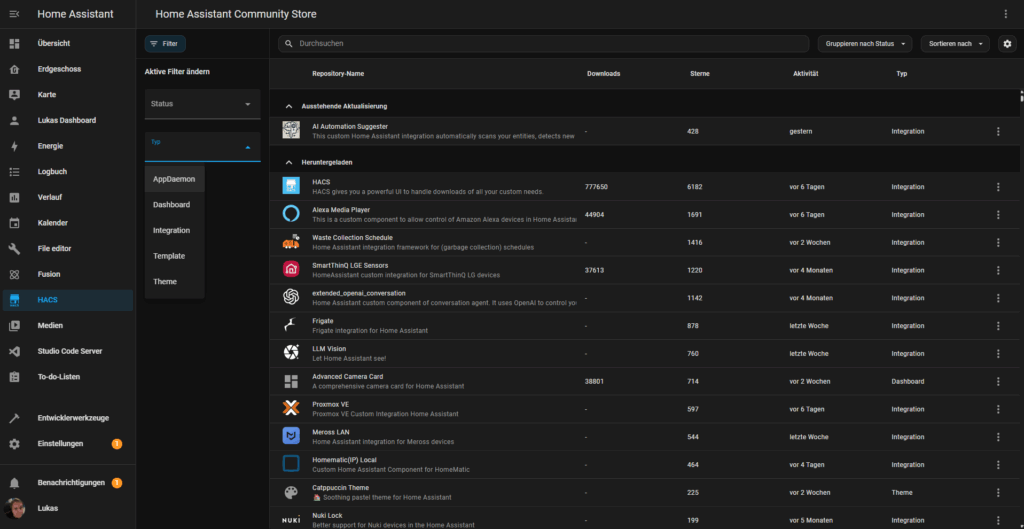Open three-dot menu for AI Automation Suggester
Image resolution: width=1024 pixels, height=529 pixels.
pyautogui.click(x=998, y=131)
